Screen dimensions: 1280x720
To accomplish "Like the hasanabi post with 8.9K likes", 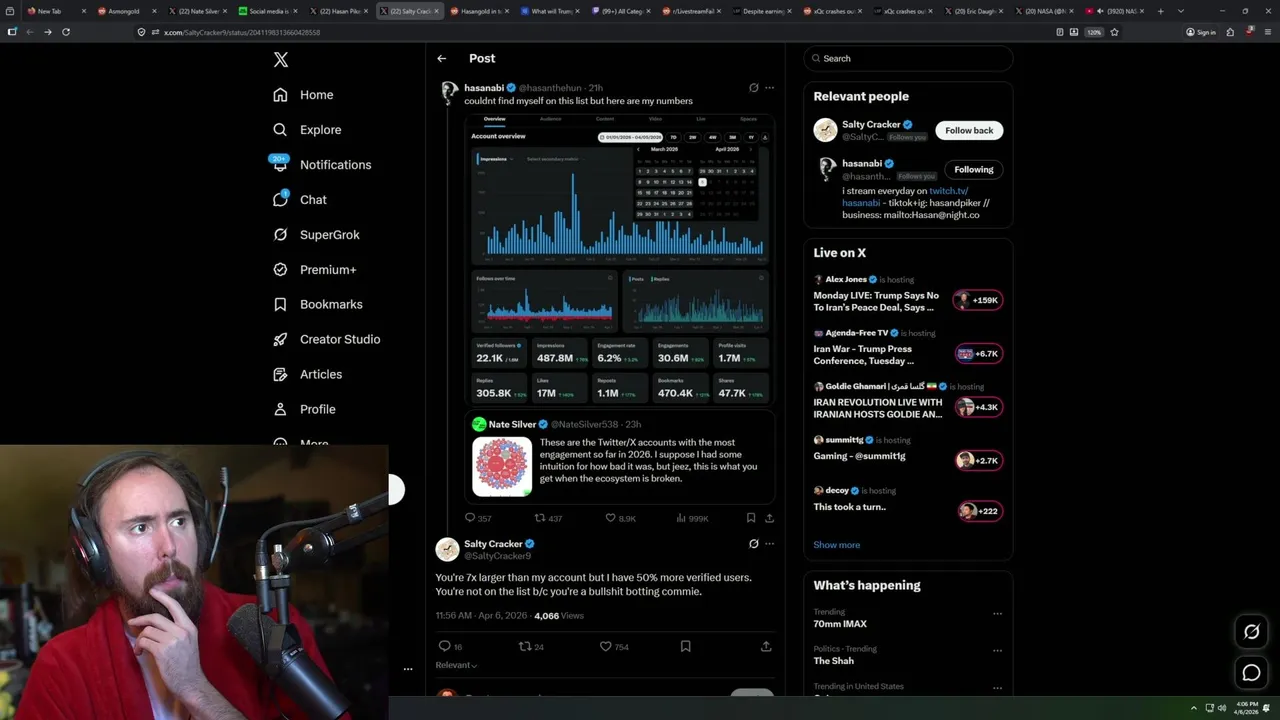I will point(621,518).
